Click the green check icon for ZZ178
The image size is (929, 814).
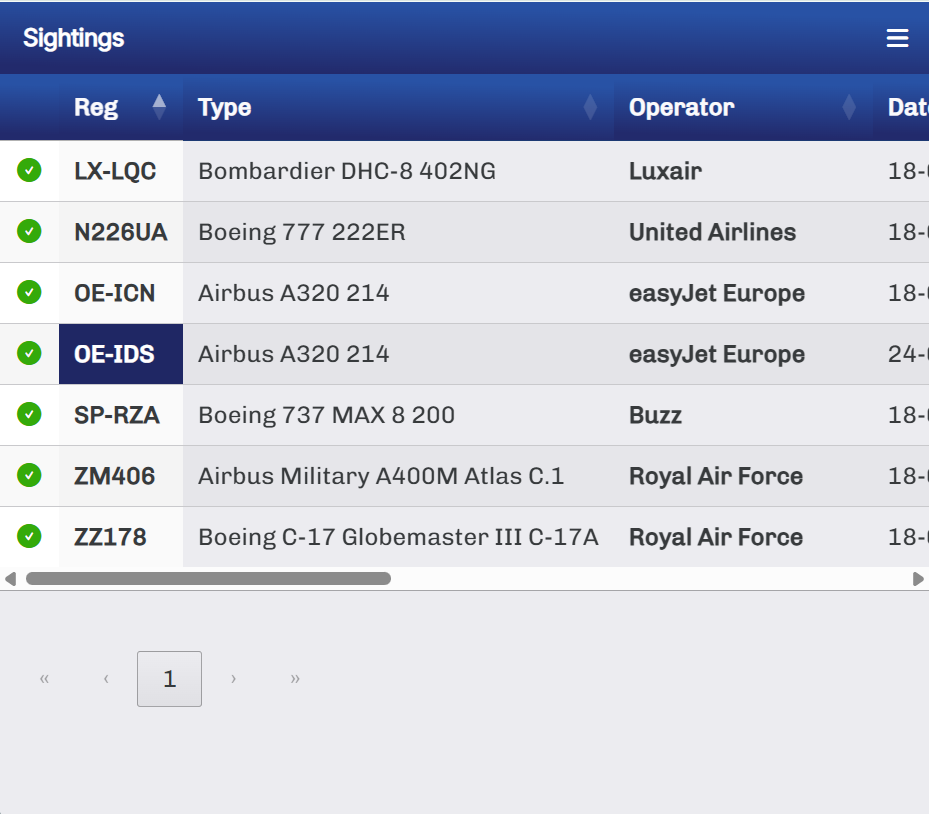click(x=29, y=536)
